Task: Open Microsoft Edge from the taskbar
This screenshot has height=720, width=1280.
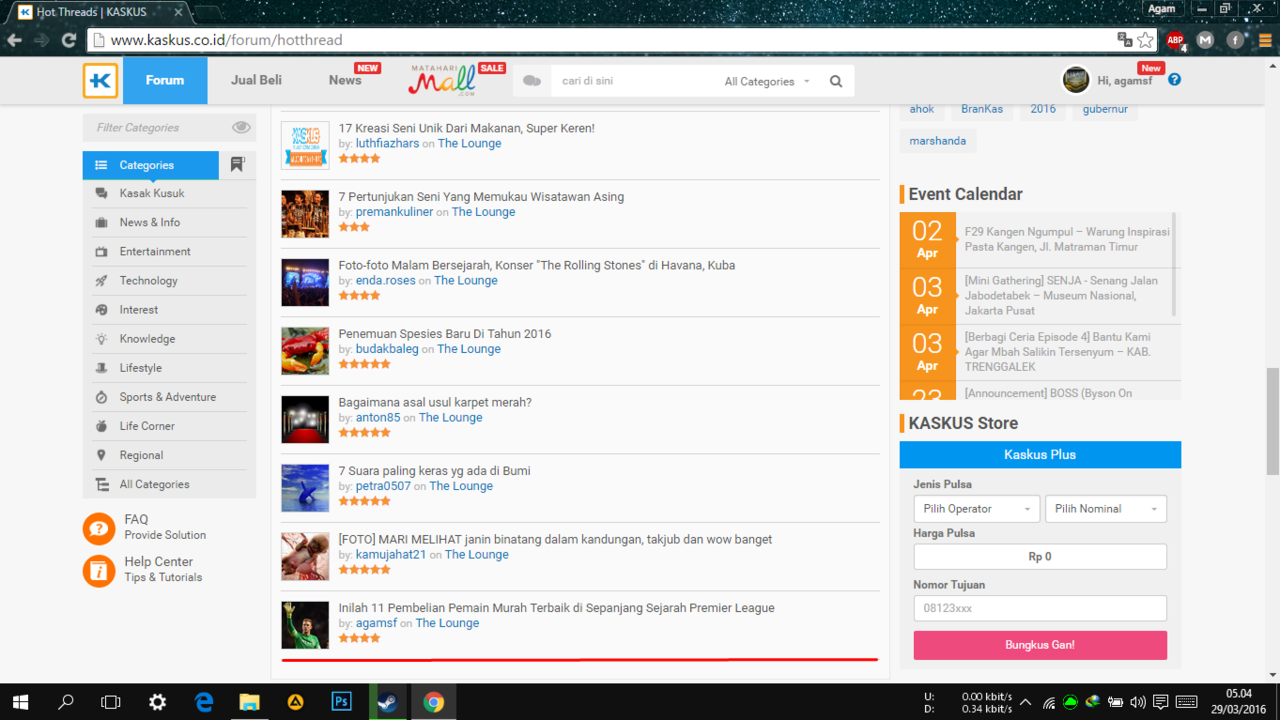Action: 204,702
